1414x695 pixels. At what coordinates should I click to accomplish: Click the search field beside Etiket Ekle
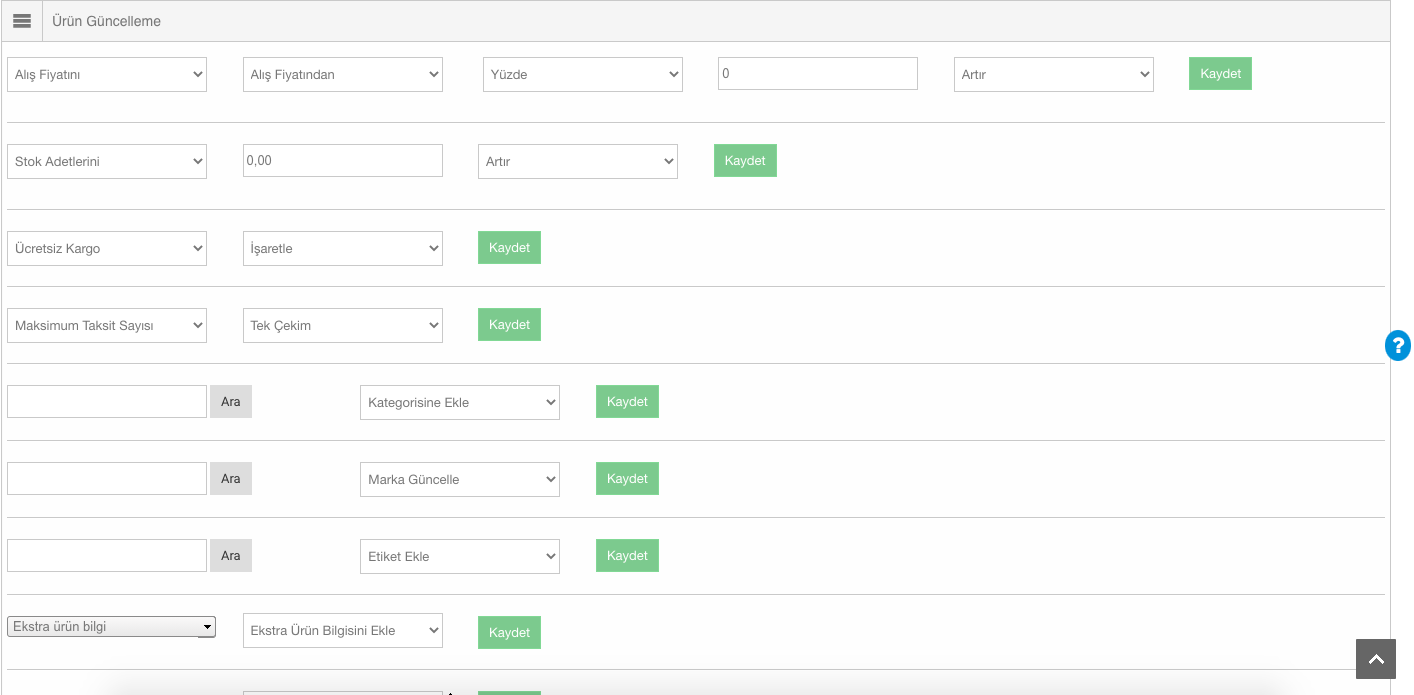click(x=107, y=555)
